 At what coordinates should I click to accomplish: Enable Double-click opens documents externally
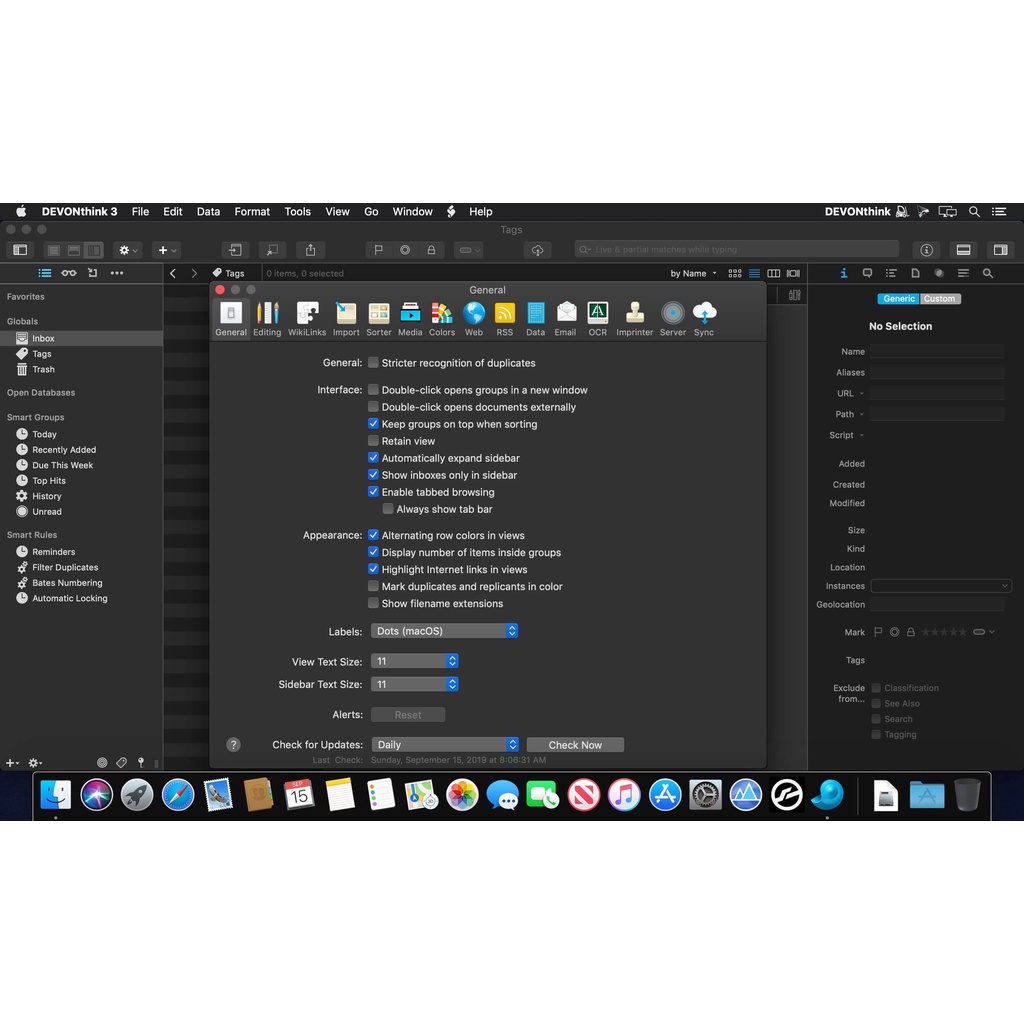point(374,406)
